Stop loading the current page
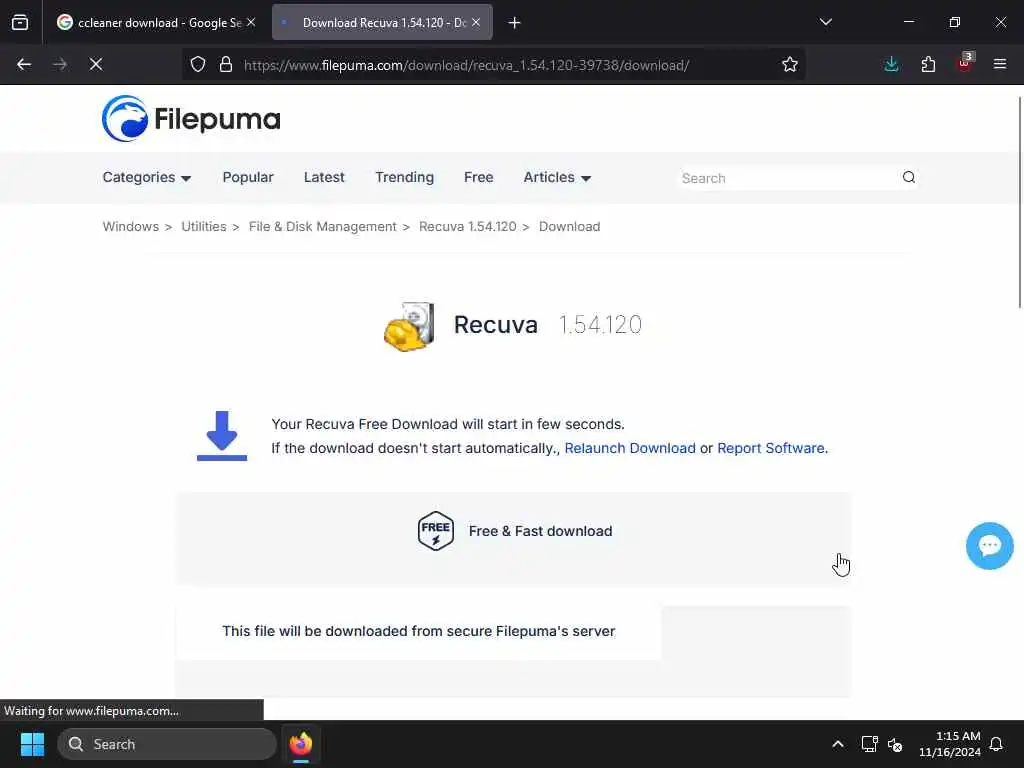The height and width of the screenshot is (768, 1024). (95, 65)
